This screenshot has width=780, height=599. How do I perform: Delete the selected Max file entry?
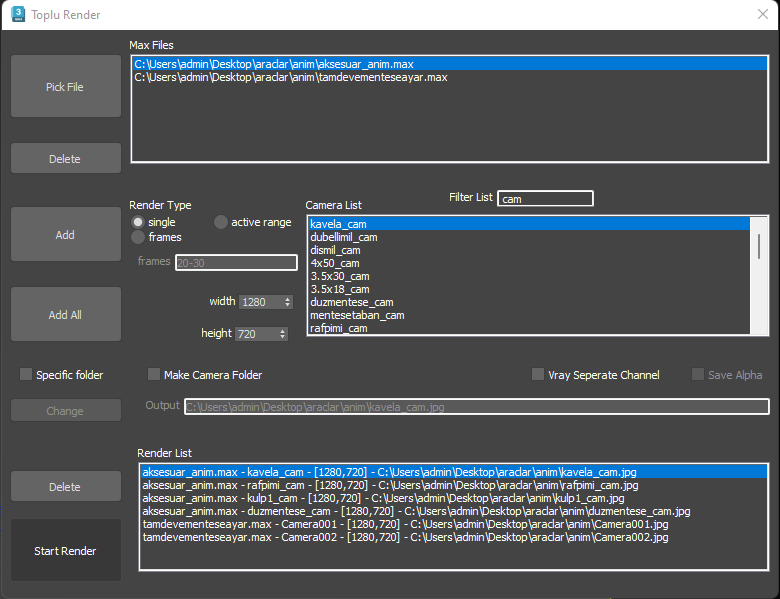[65, 159]
